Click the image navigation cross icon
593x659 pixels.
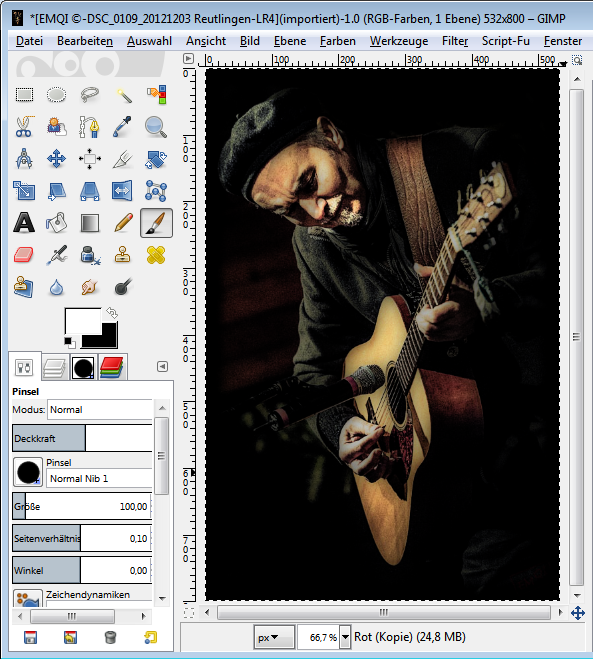point(578,613)
